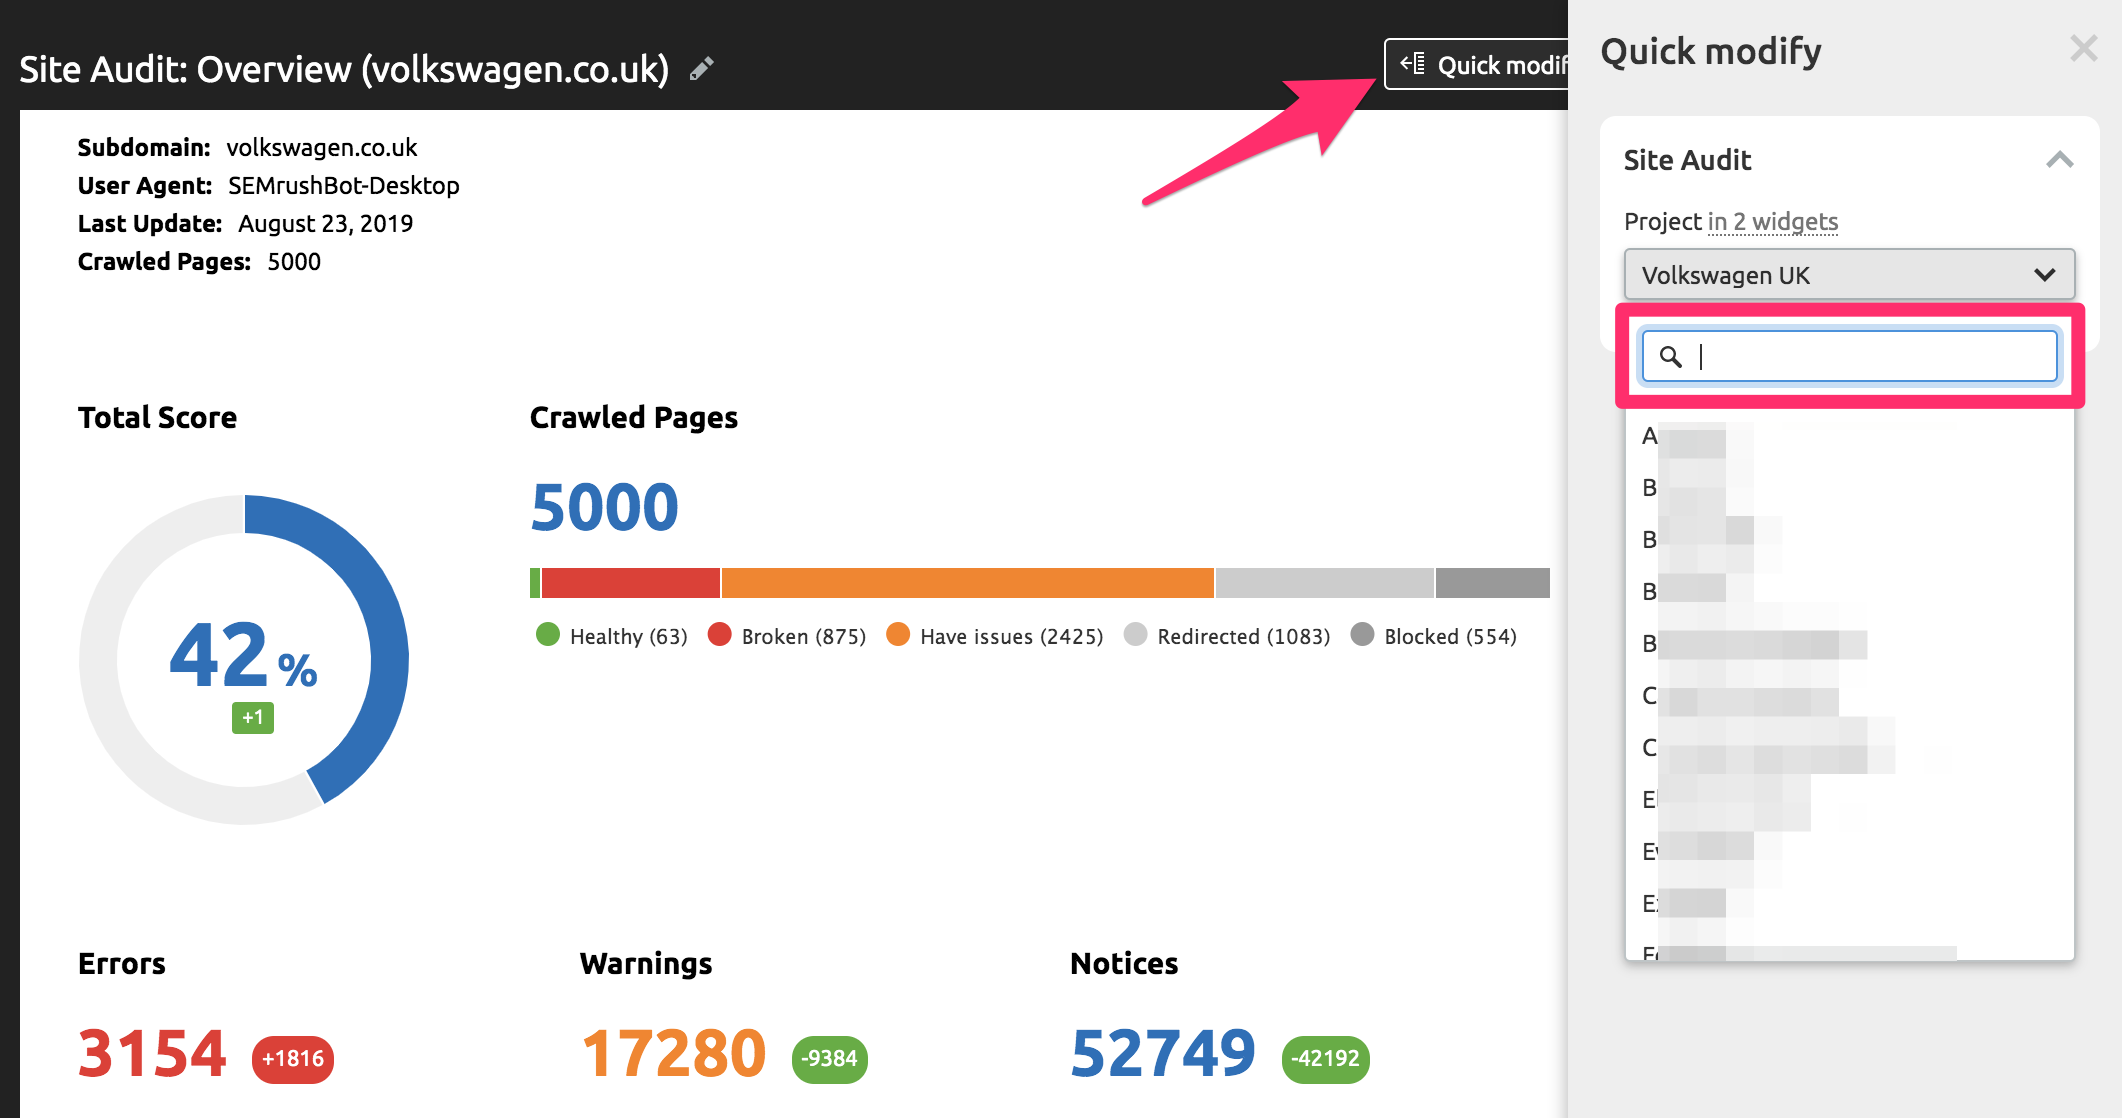Click the orange Have issues bar segment
Viewport: 2122px width, 1118px height.
point(968,583)
